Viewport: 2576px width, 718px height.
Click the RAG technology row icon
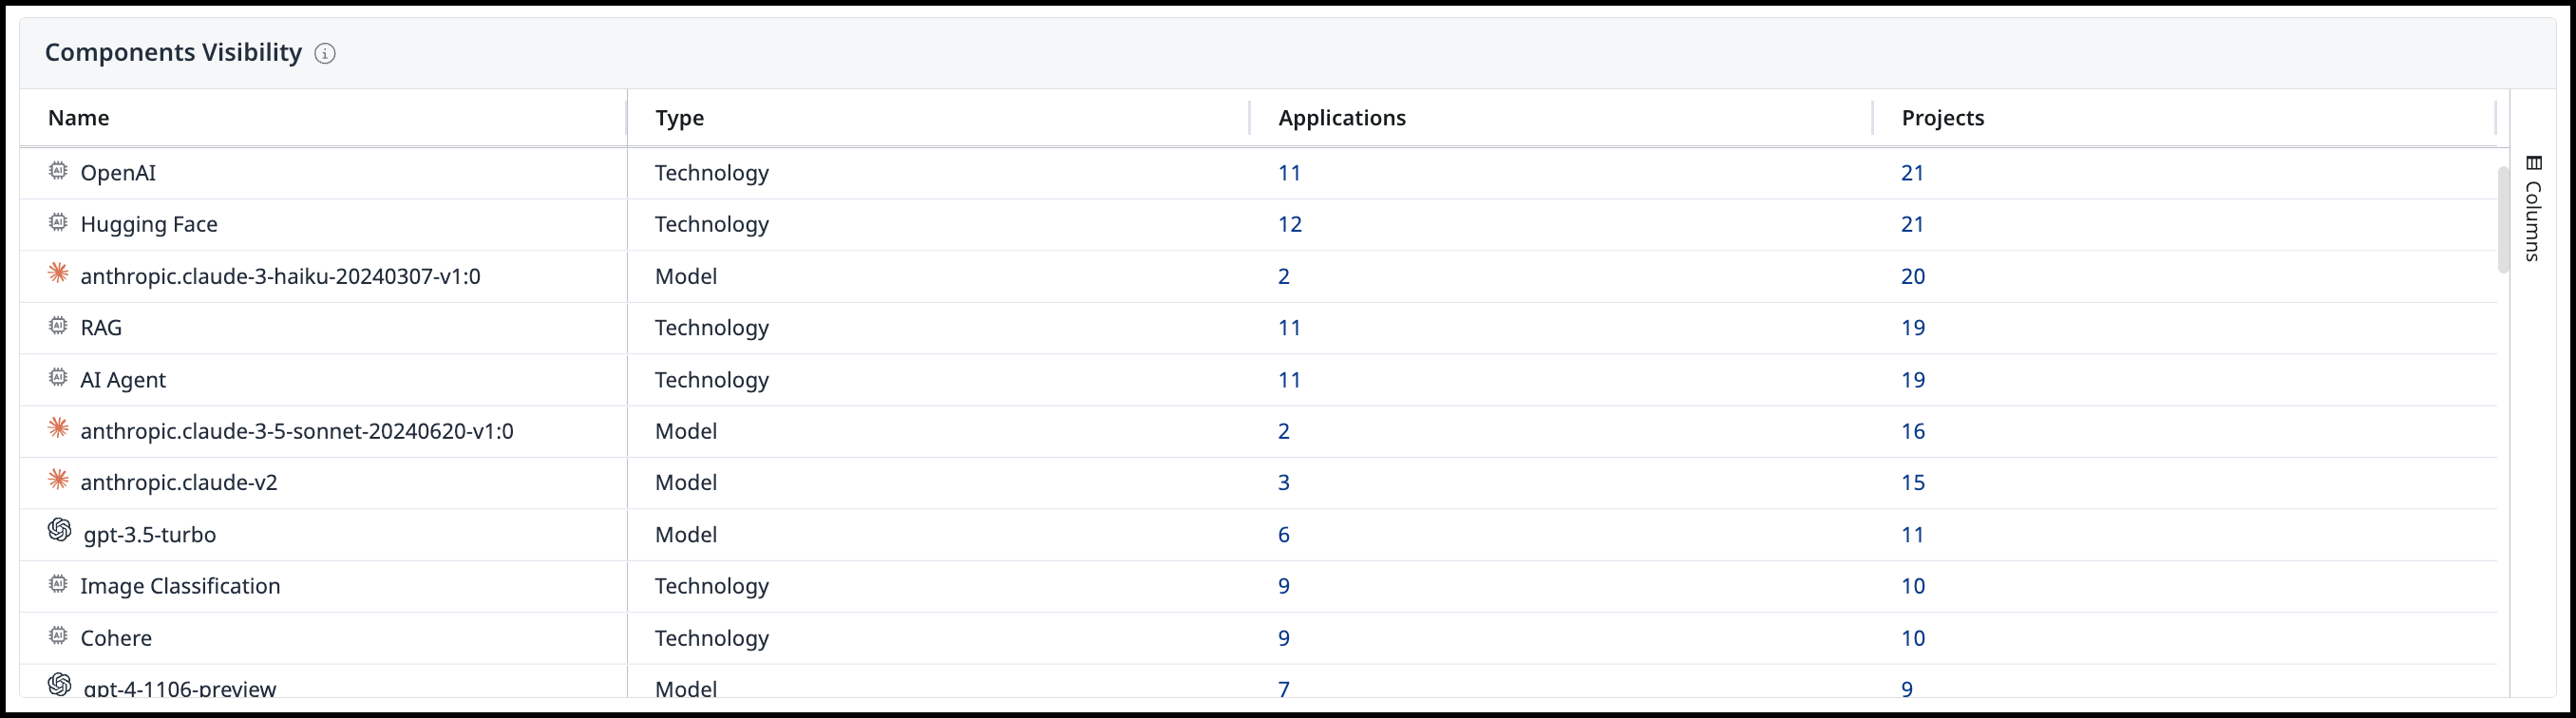point(58,326)
